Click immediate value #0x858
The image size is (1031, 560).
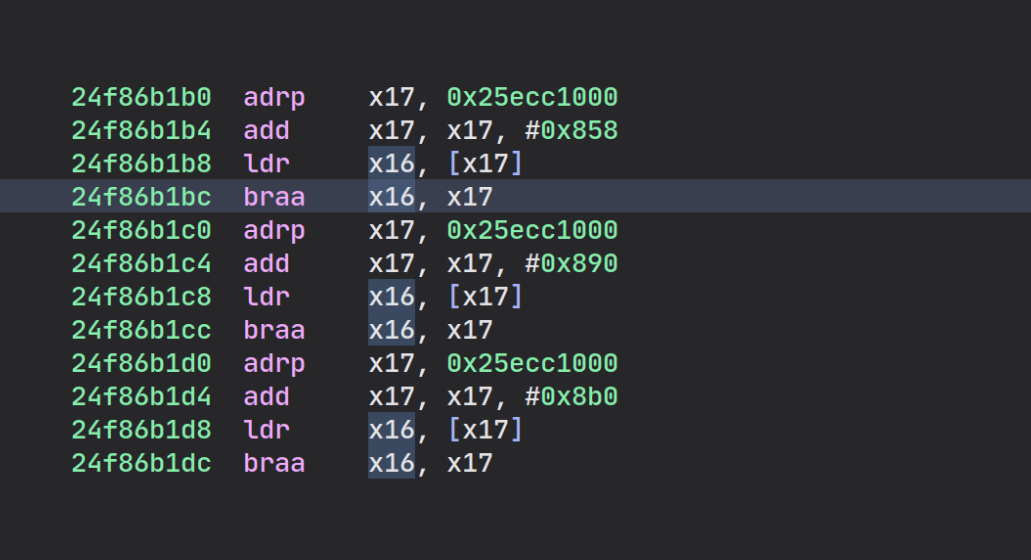click(571, 130)
